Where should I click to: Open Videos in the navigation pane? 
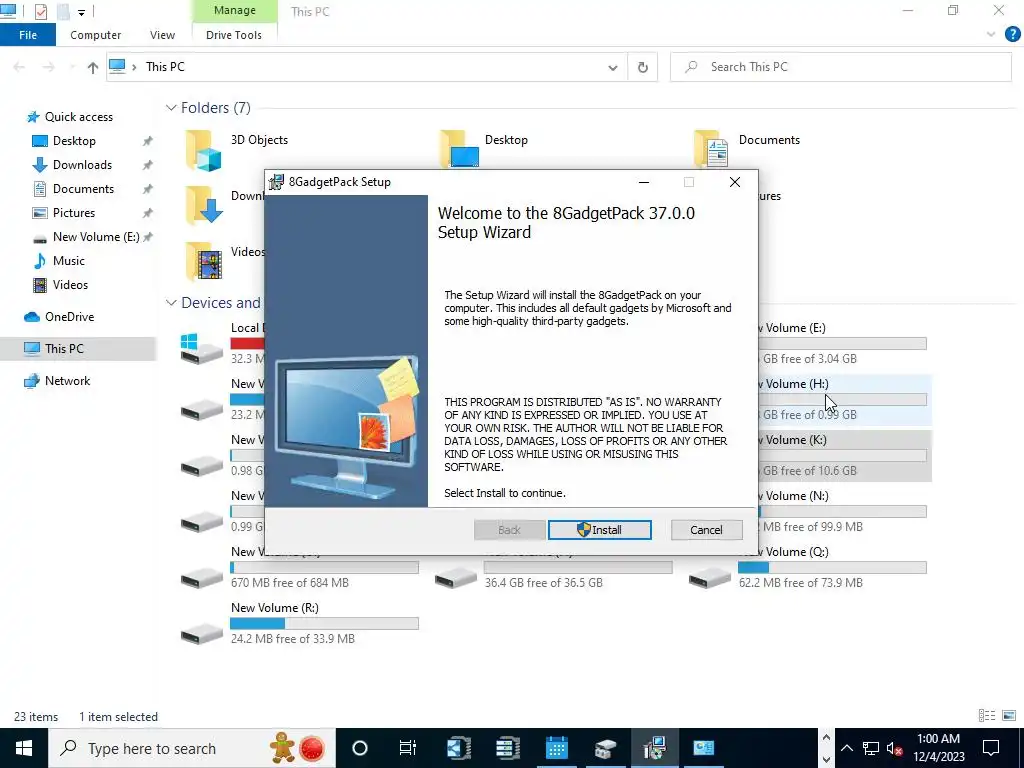[70, 285]
